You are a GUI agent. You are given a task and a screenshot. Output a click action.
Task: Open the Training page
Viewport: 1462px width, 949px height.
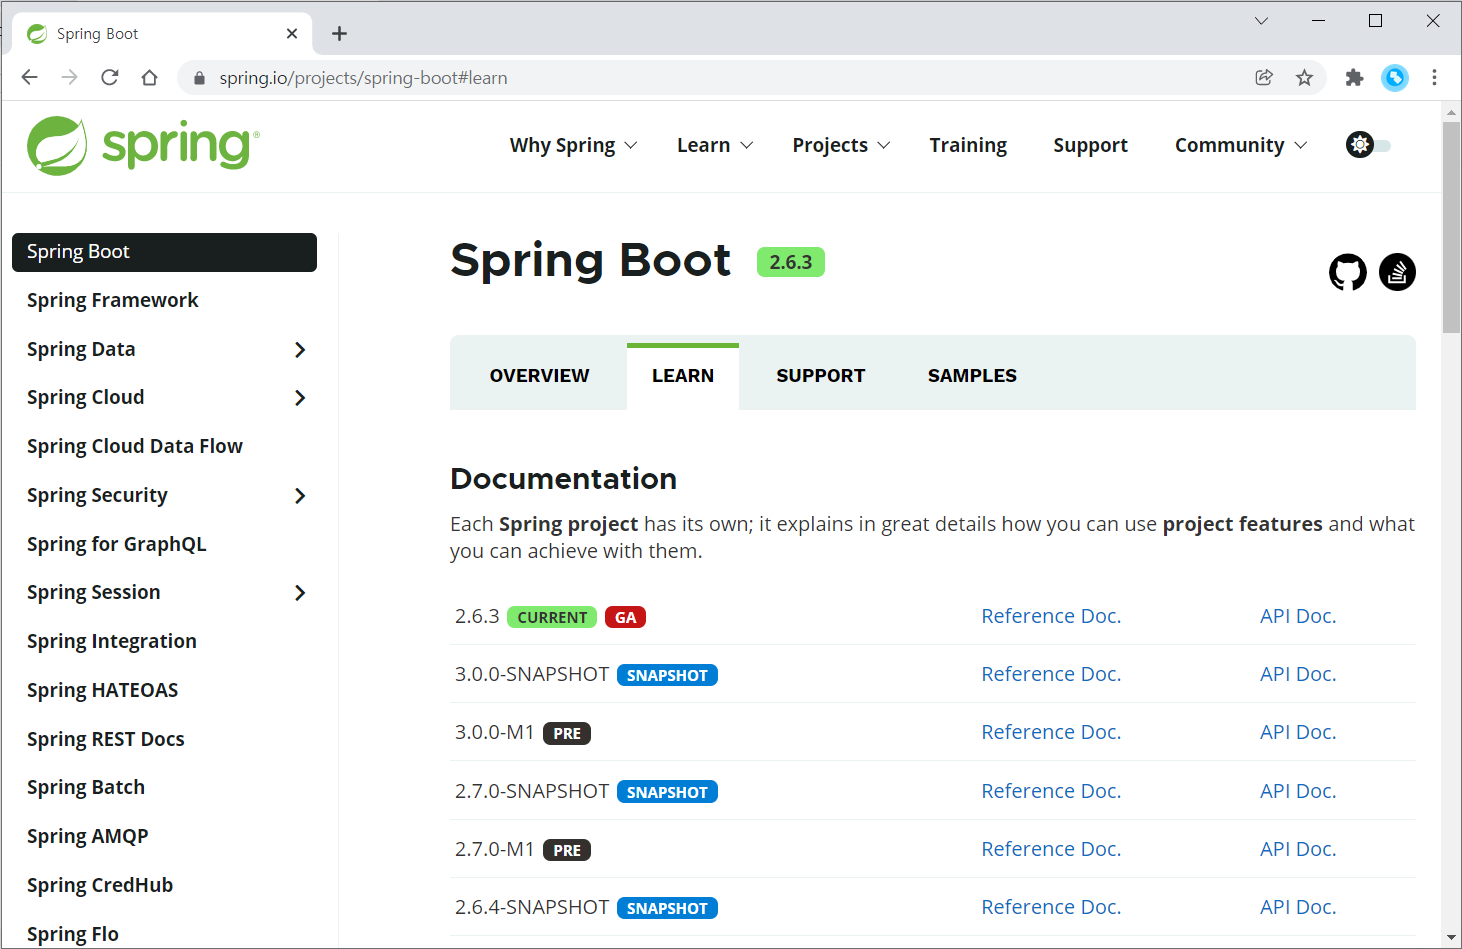pyautogui.click(x=968, y=145)
